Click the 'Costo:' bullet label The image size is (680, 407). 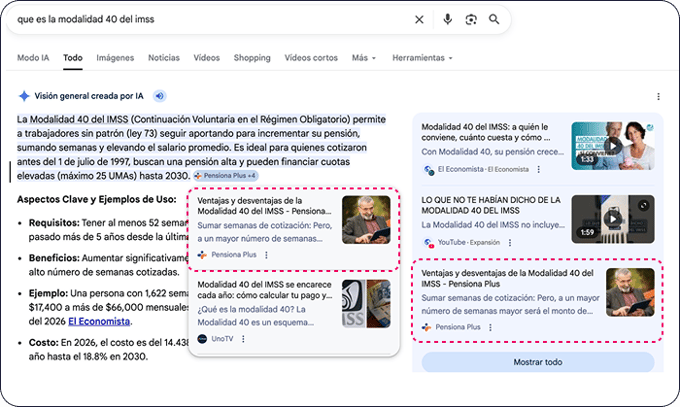pos(43,343)
